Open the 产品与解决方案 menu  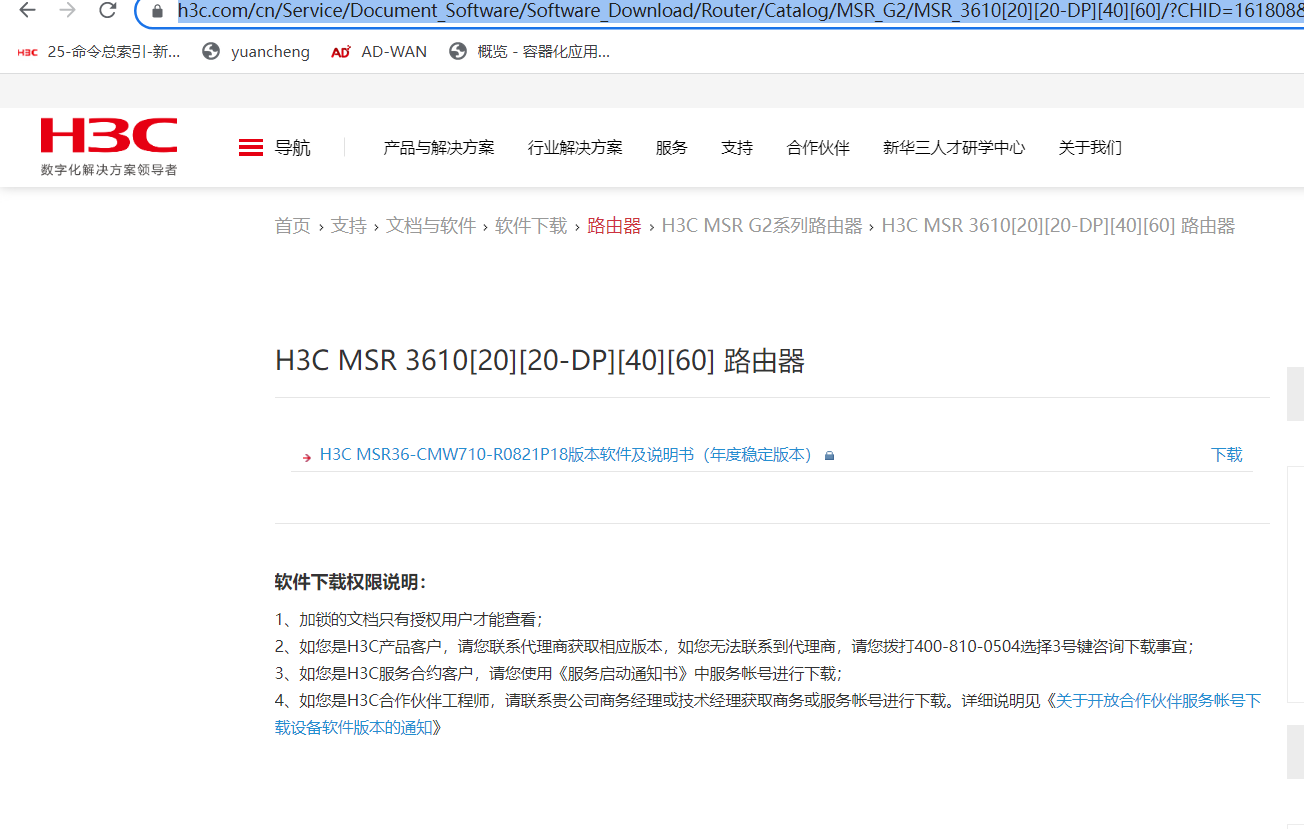point(439,148)
